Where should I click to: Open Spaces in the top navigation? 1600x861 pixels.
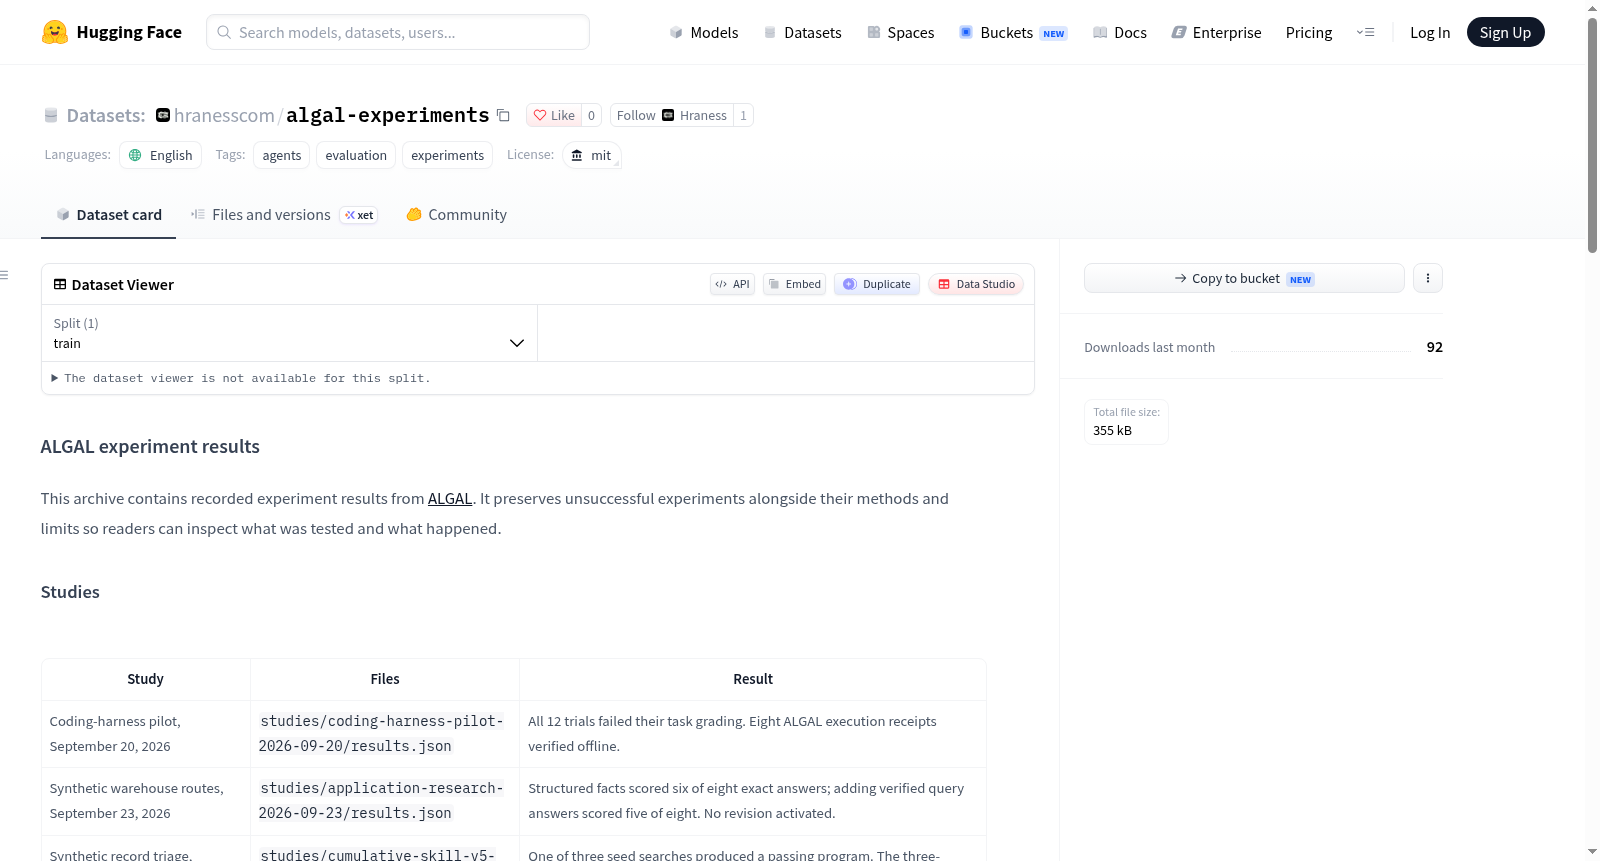[901, 32]
